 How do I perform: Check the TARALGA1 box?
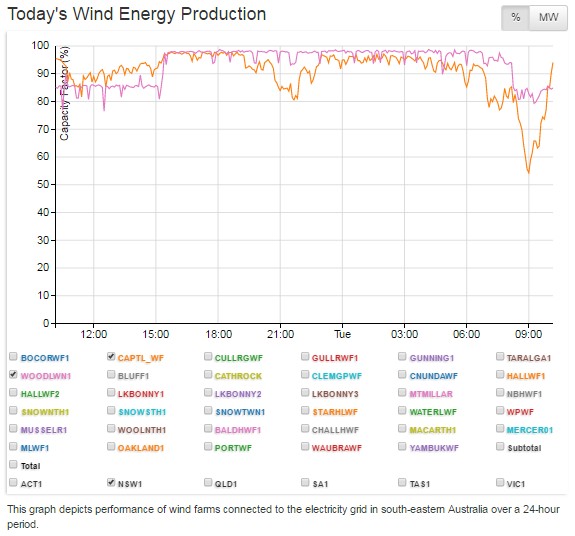click(x=500, y=356)
